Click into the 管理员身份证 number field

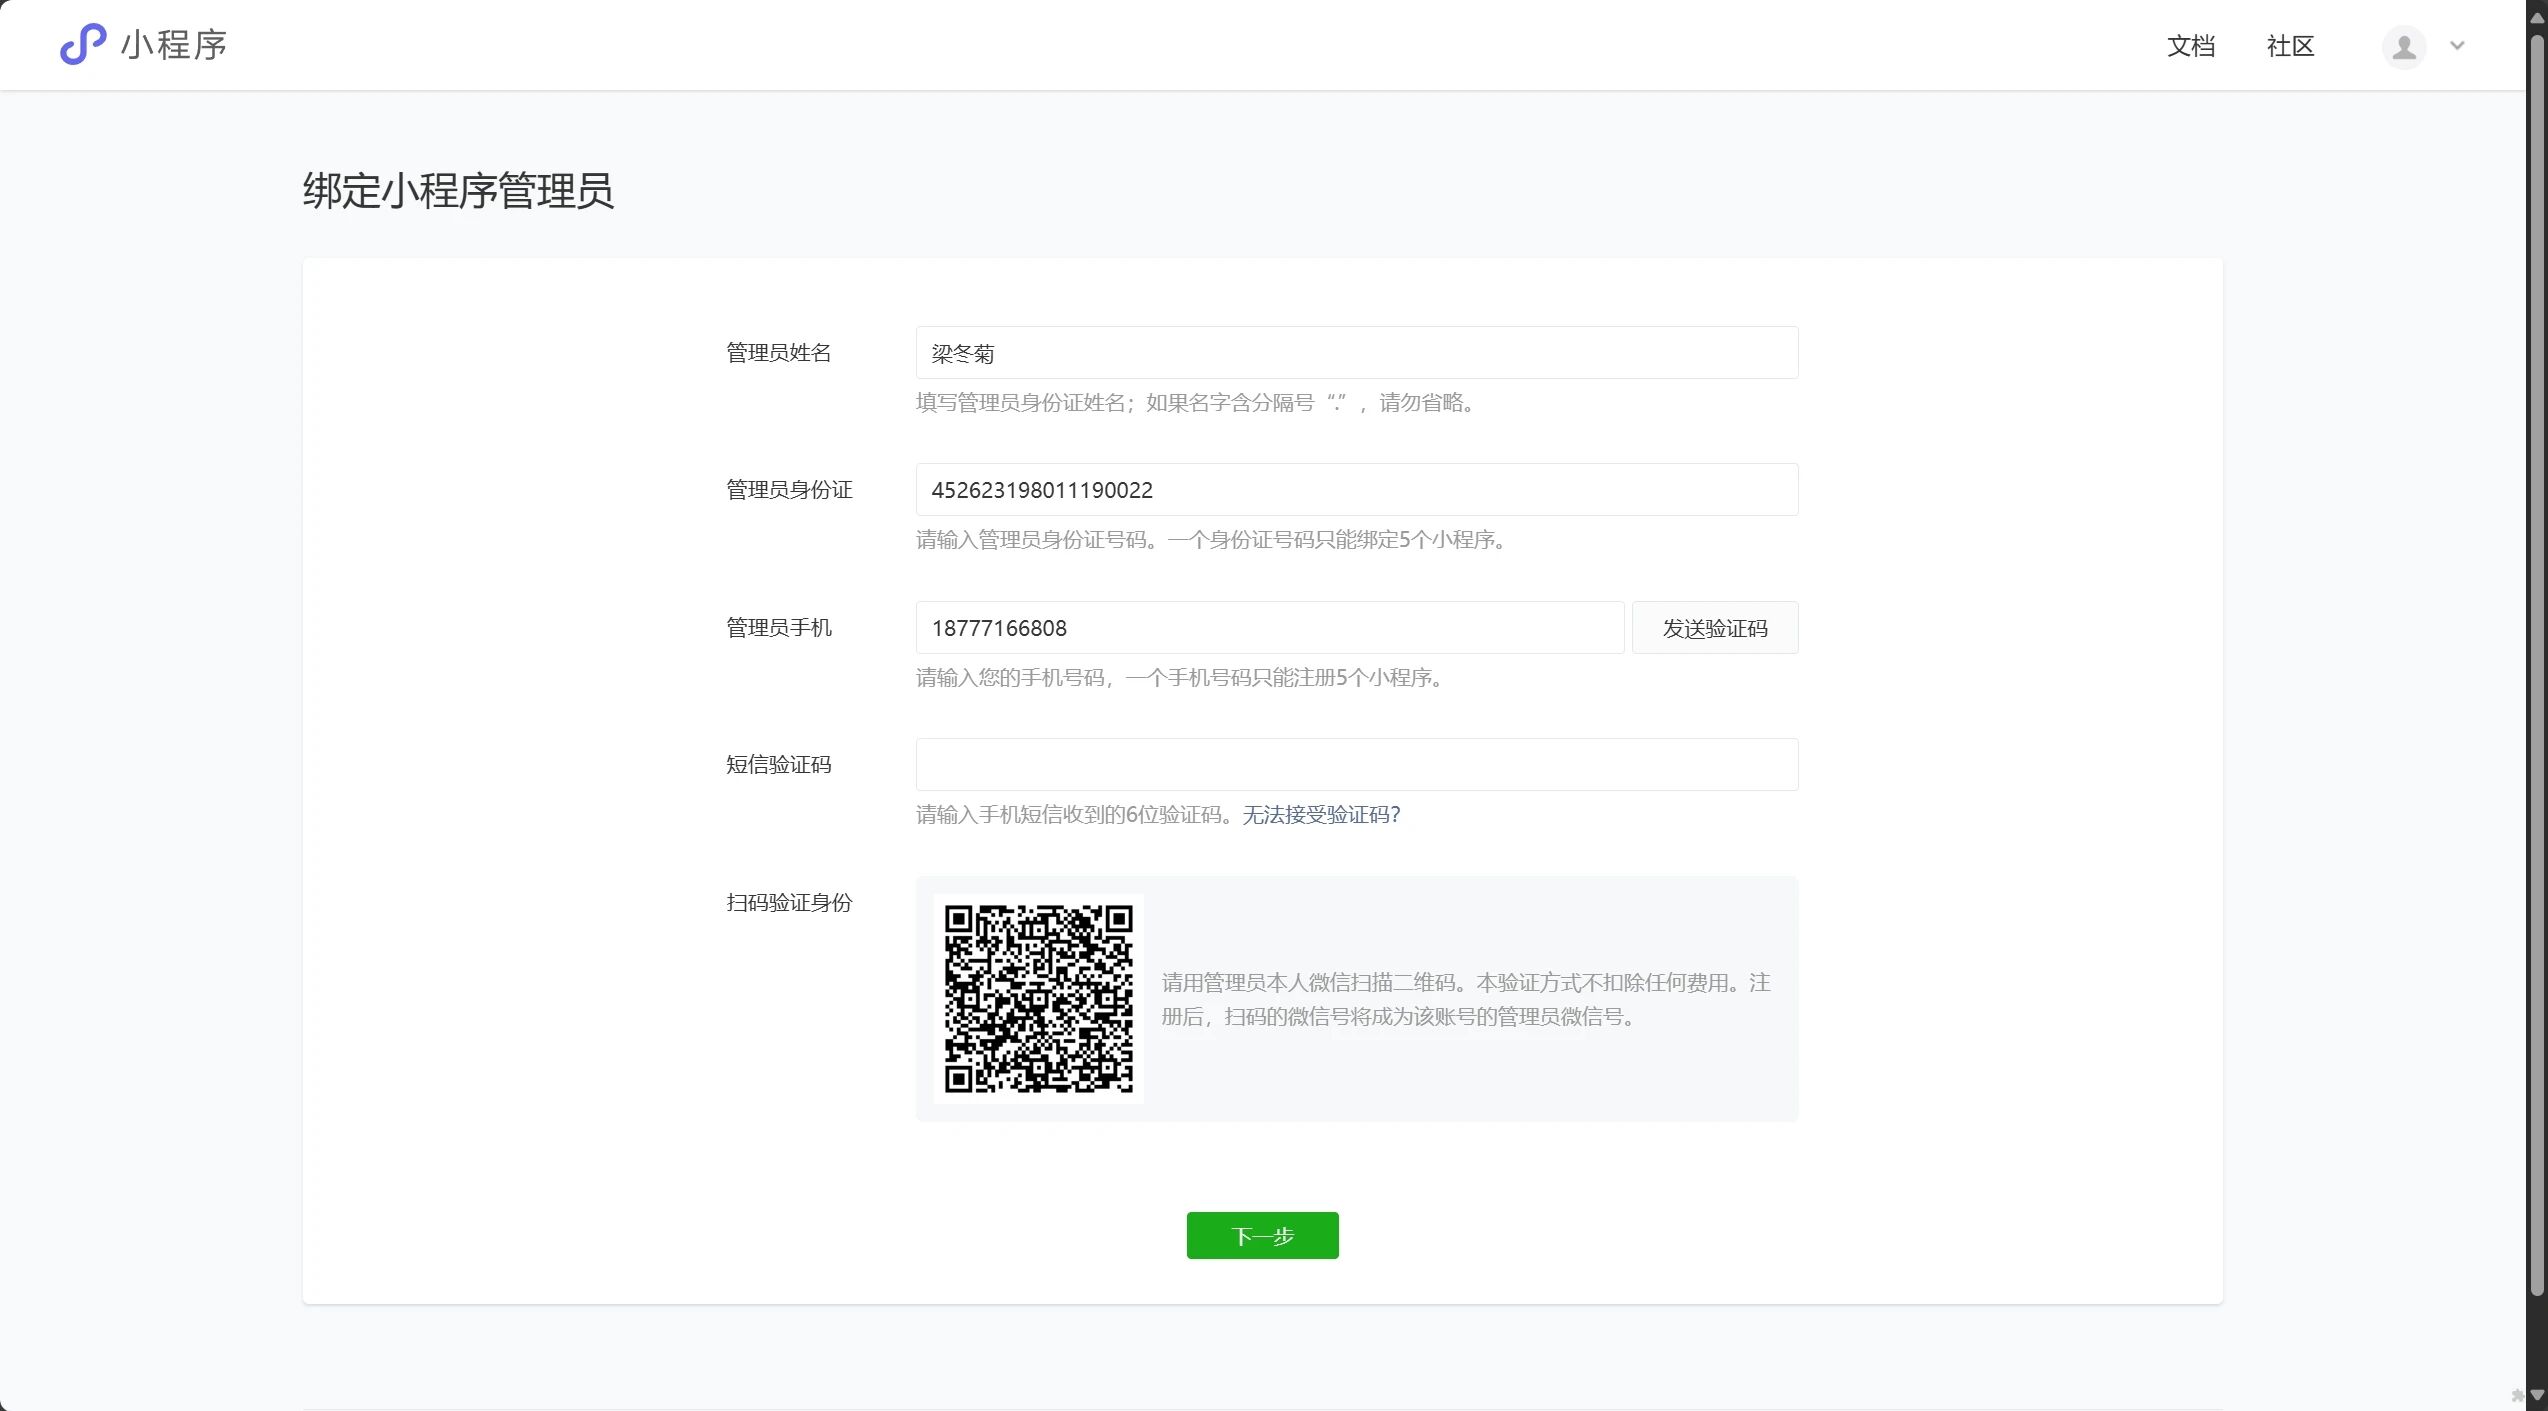[x=1356, y=490]
